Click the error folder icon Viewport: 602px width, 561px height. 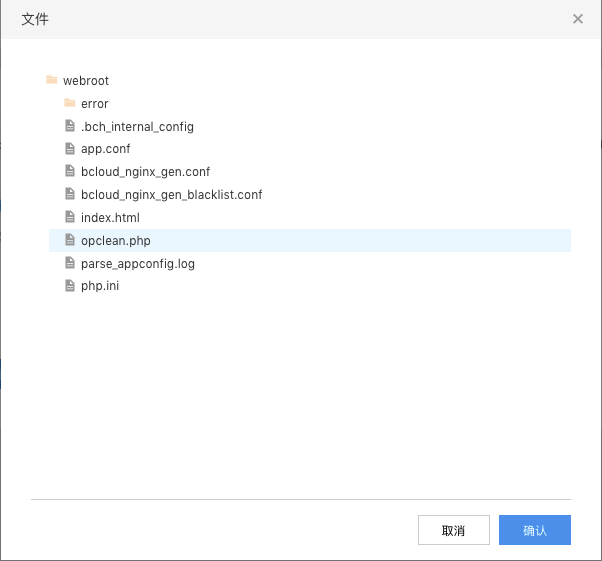pyautogui.click(x=69, y=103)
